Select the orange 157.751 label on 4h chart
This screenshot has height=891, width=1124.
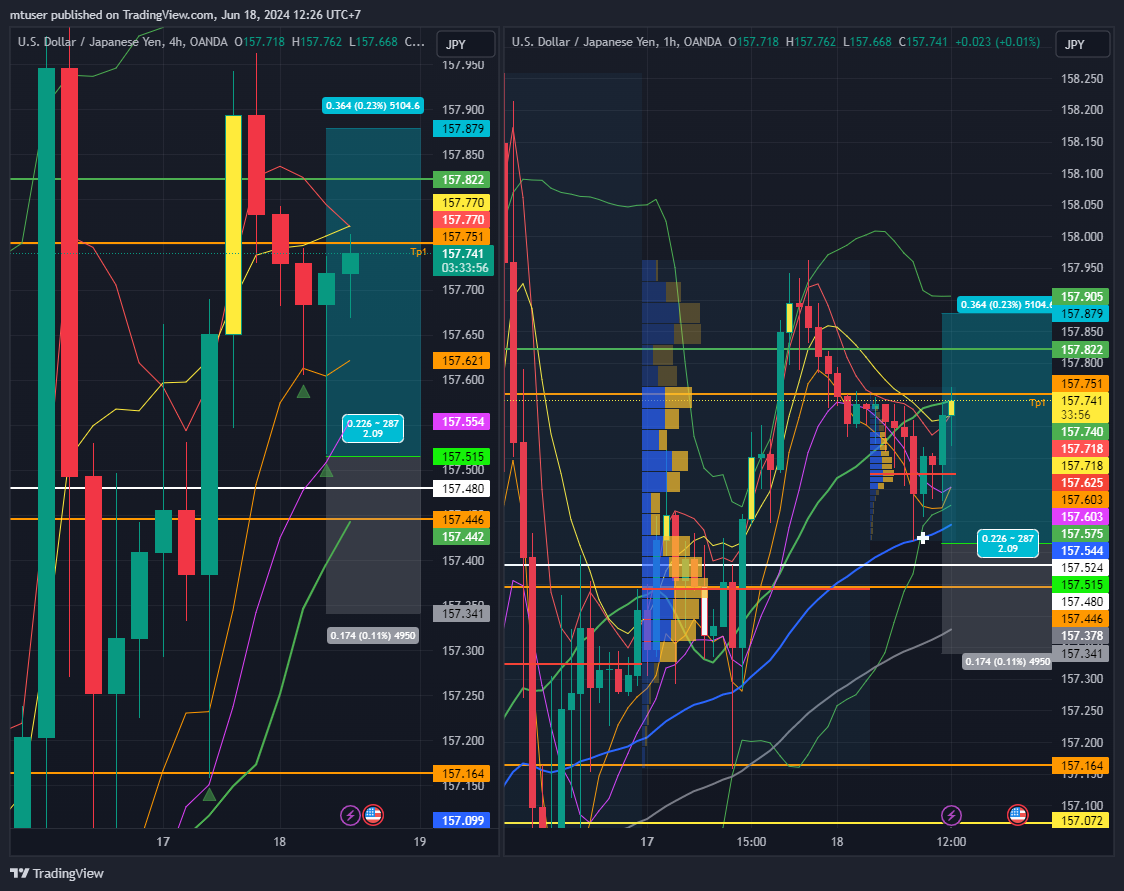coord(462,237)
